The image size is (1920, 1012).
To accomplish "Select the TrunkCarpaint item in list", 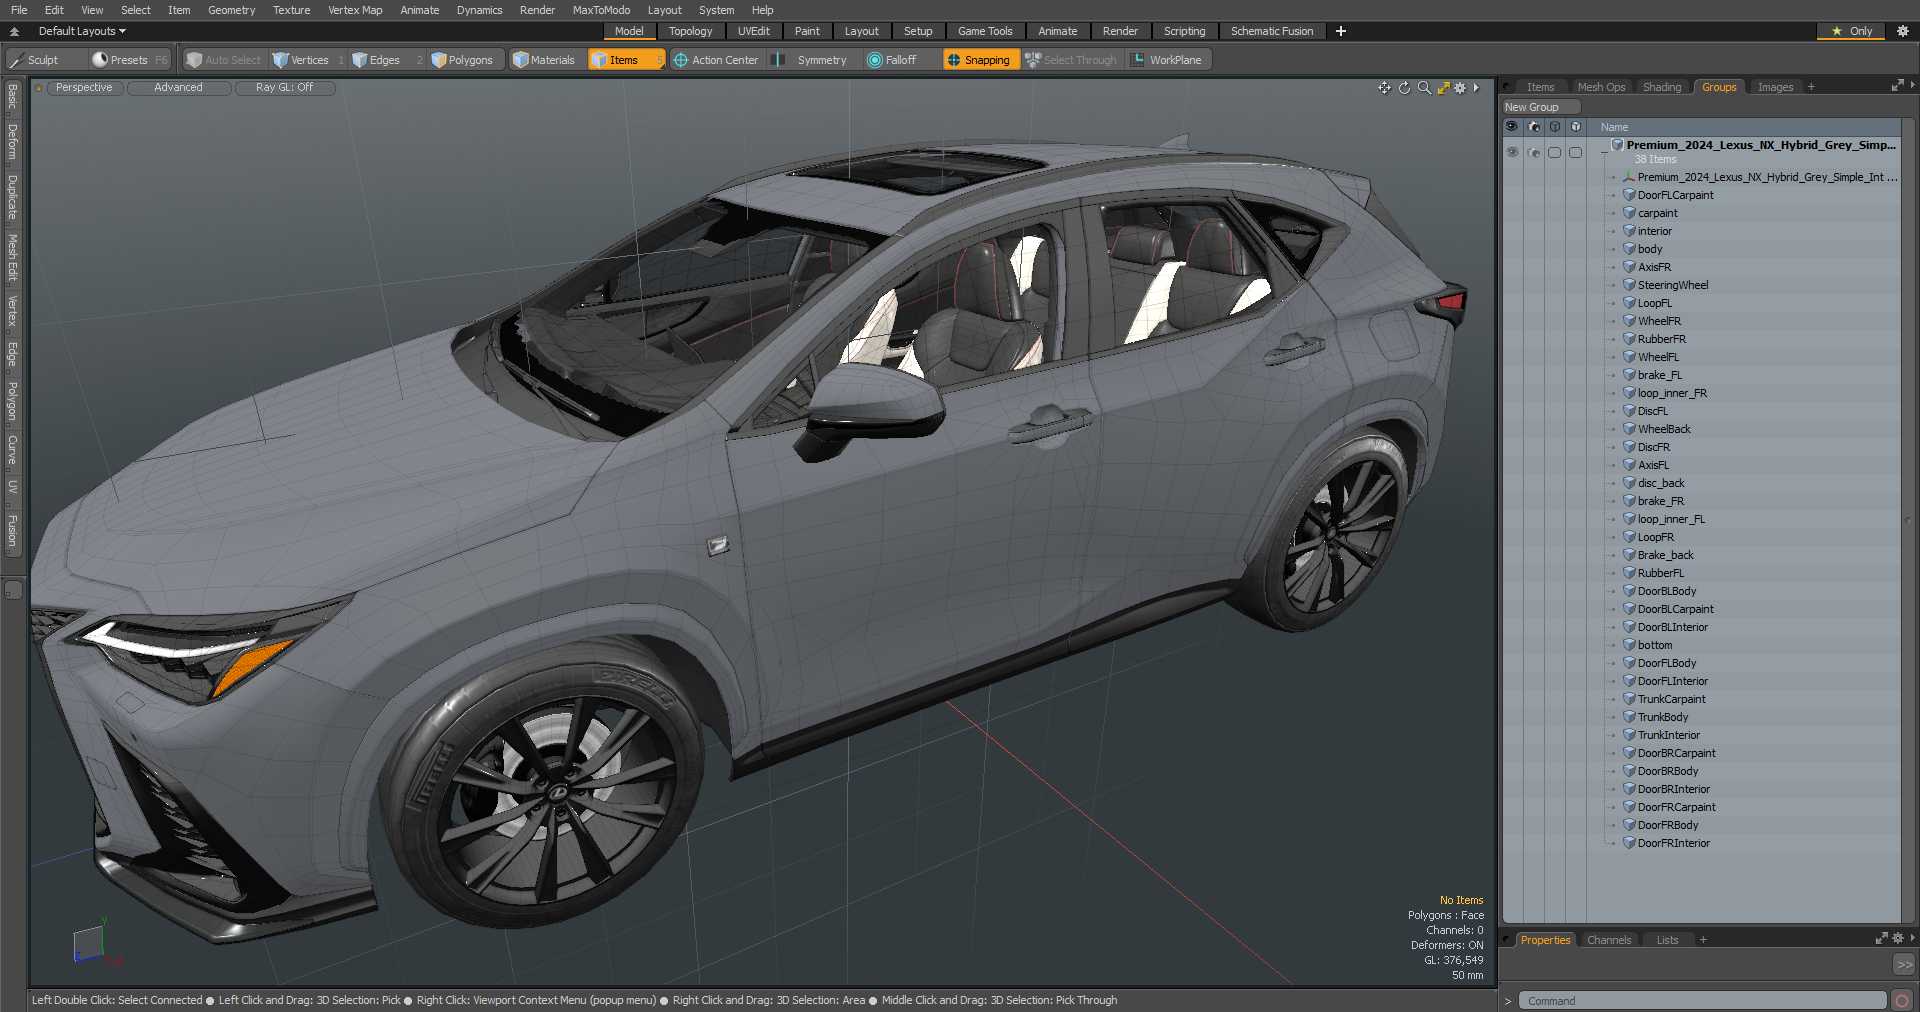I will click(1671, 699).
